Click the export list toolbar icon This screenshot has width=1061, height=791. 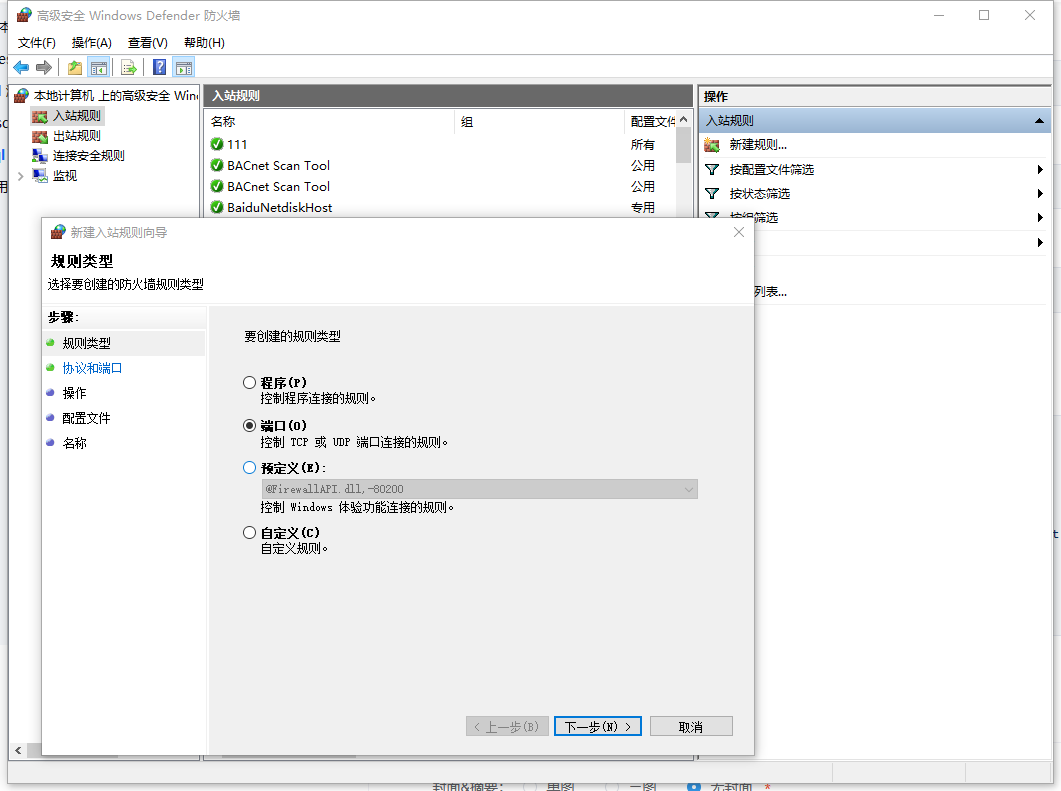point(128,68)
